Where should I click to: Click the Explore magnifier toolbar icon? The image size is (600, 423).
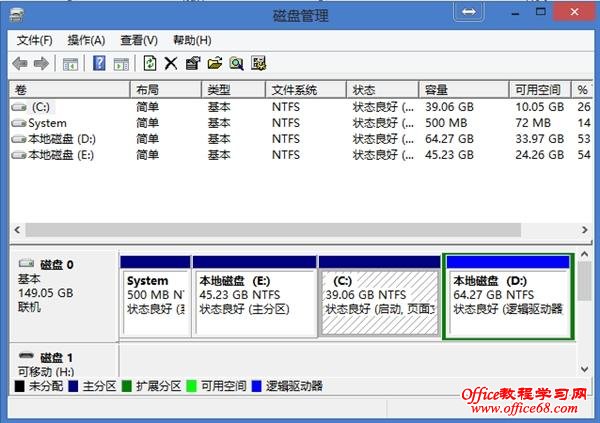236,64
